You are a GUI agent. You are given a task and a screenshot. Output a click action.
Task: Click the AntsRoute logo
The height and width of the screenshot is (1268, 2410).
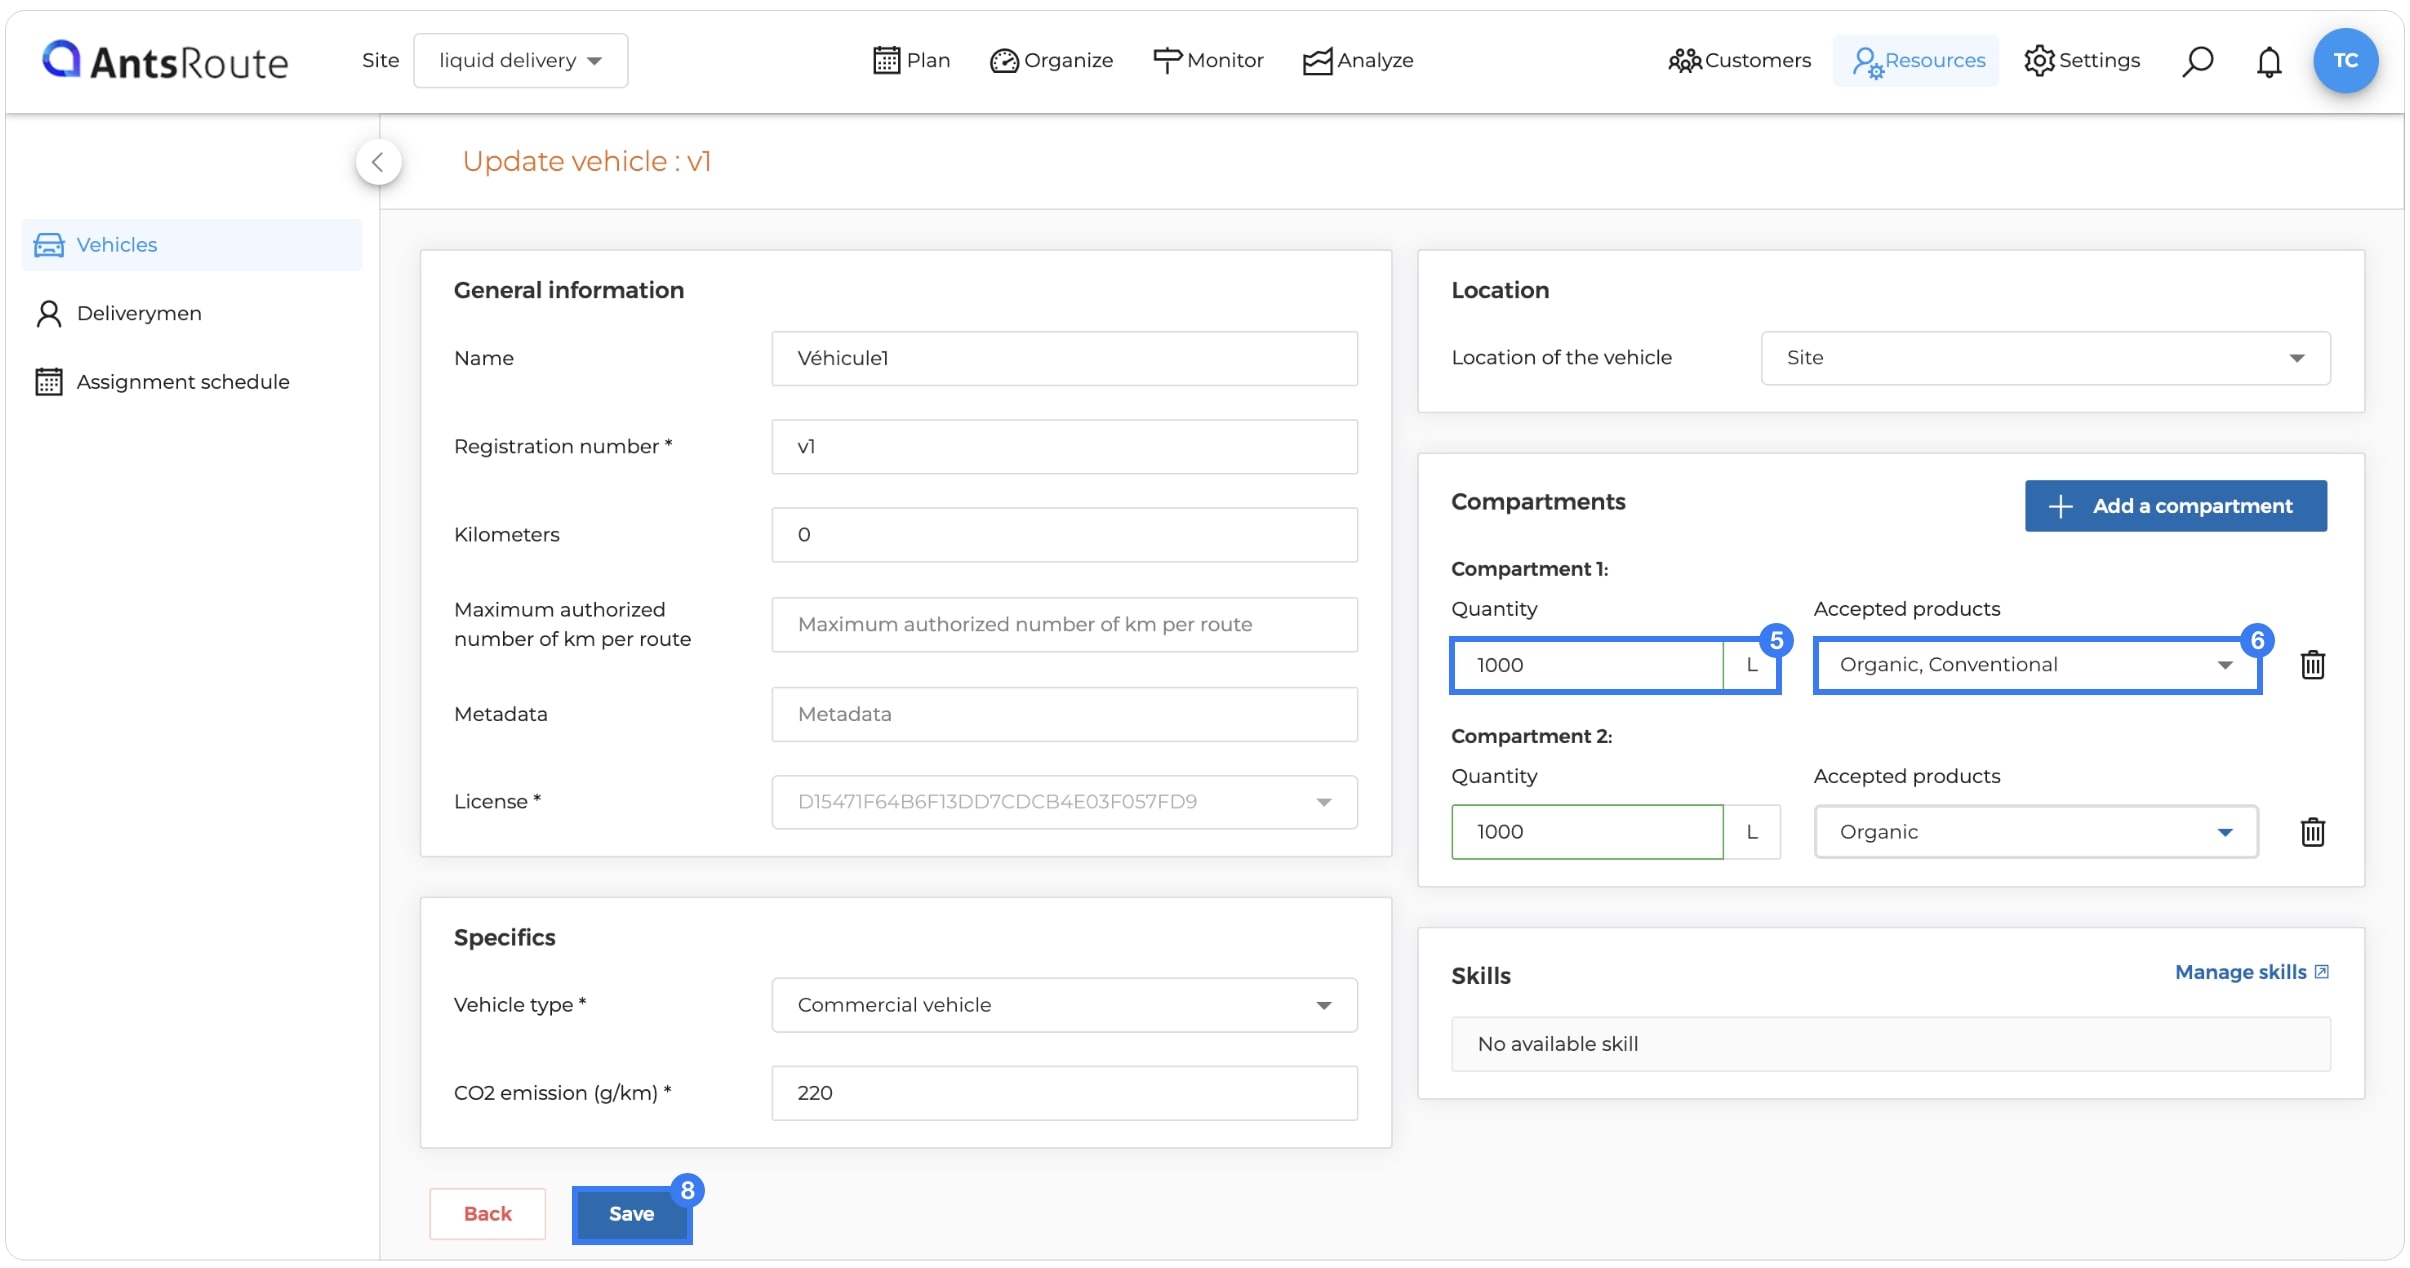165,60
